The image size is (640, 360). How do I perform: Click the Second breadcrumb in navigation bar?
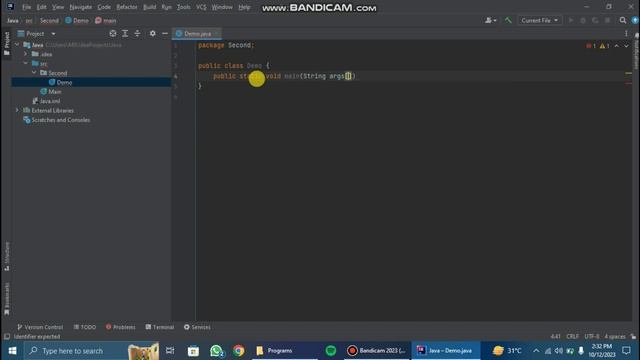[49, 20]
